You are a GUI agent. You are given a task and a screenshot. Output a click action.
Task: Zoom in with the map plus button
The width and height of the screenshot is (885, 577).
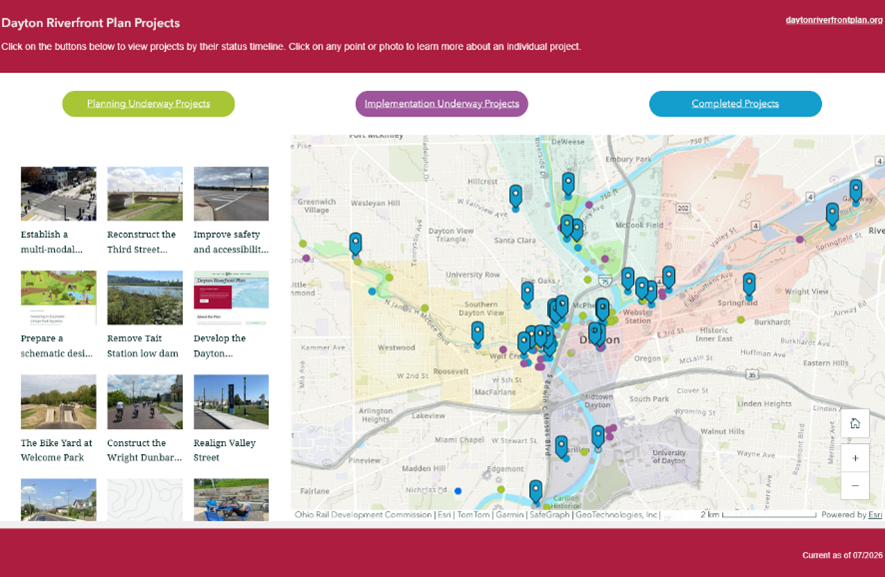click(x=855, y=458)
